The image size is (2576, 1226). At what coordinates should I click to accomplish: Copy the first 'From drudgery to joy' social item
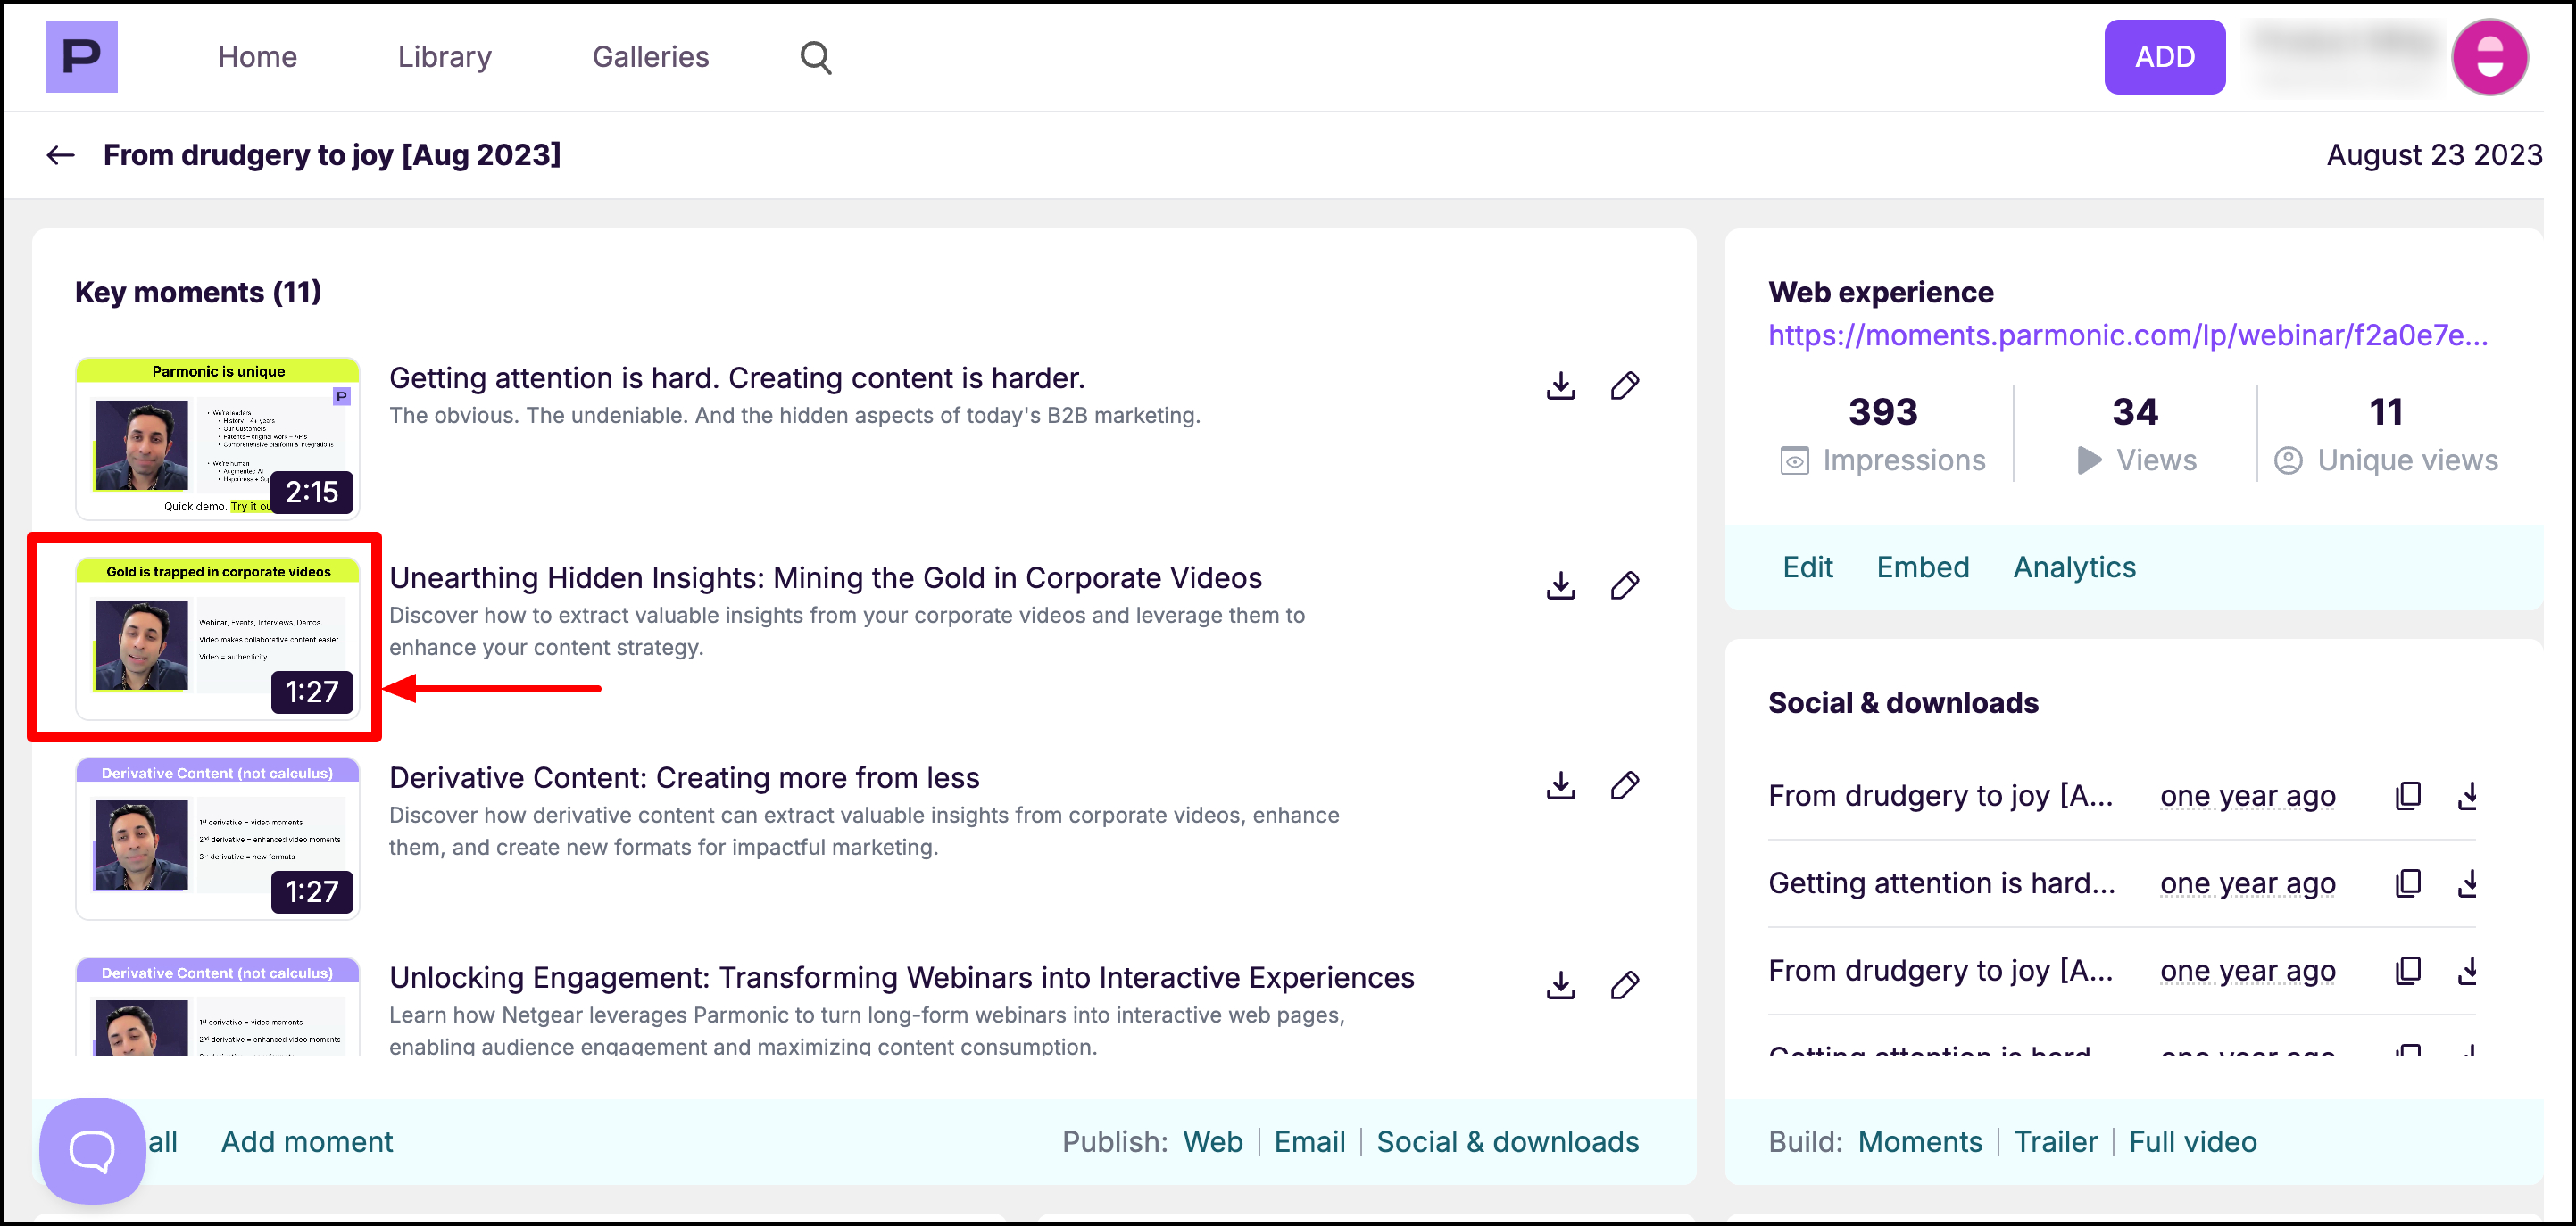pyautogui.click(x=2408, y=796)
